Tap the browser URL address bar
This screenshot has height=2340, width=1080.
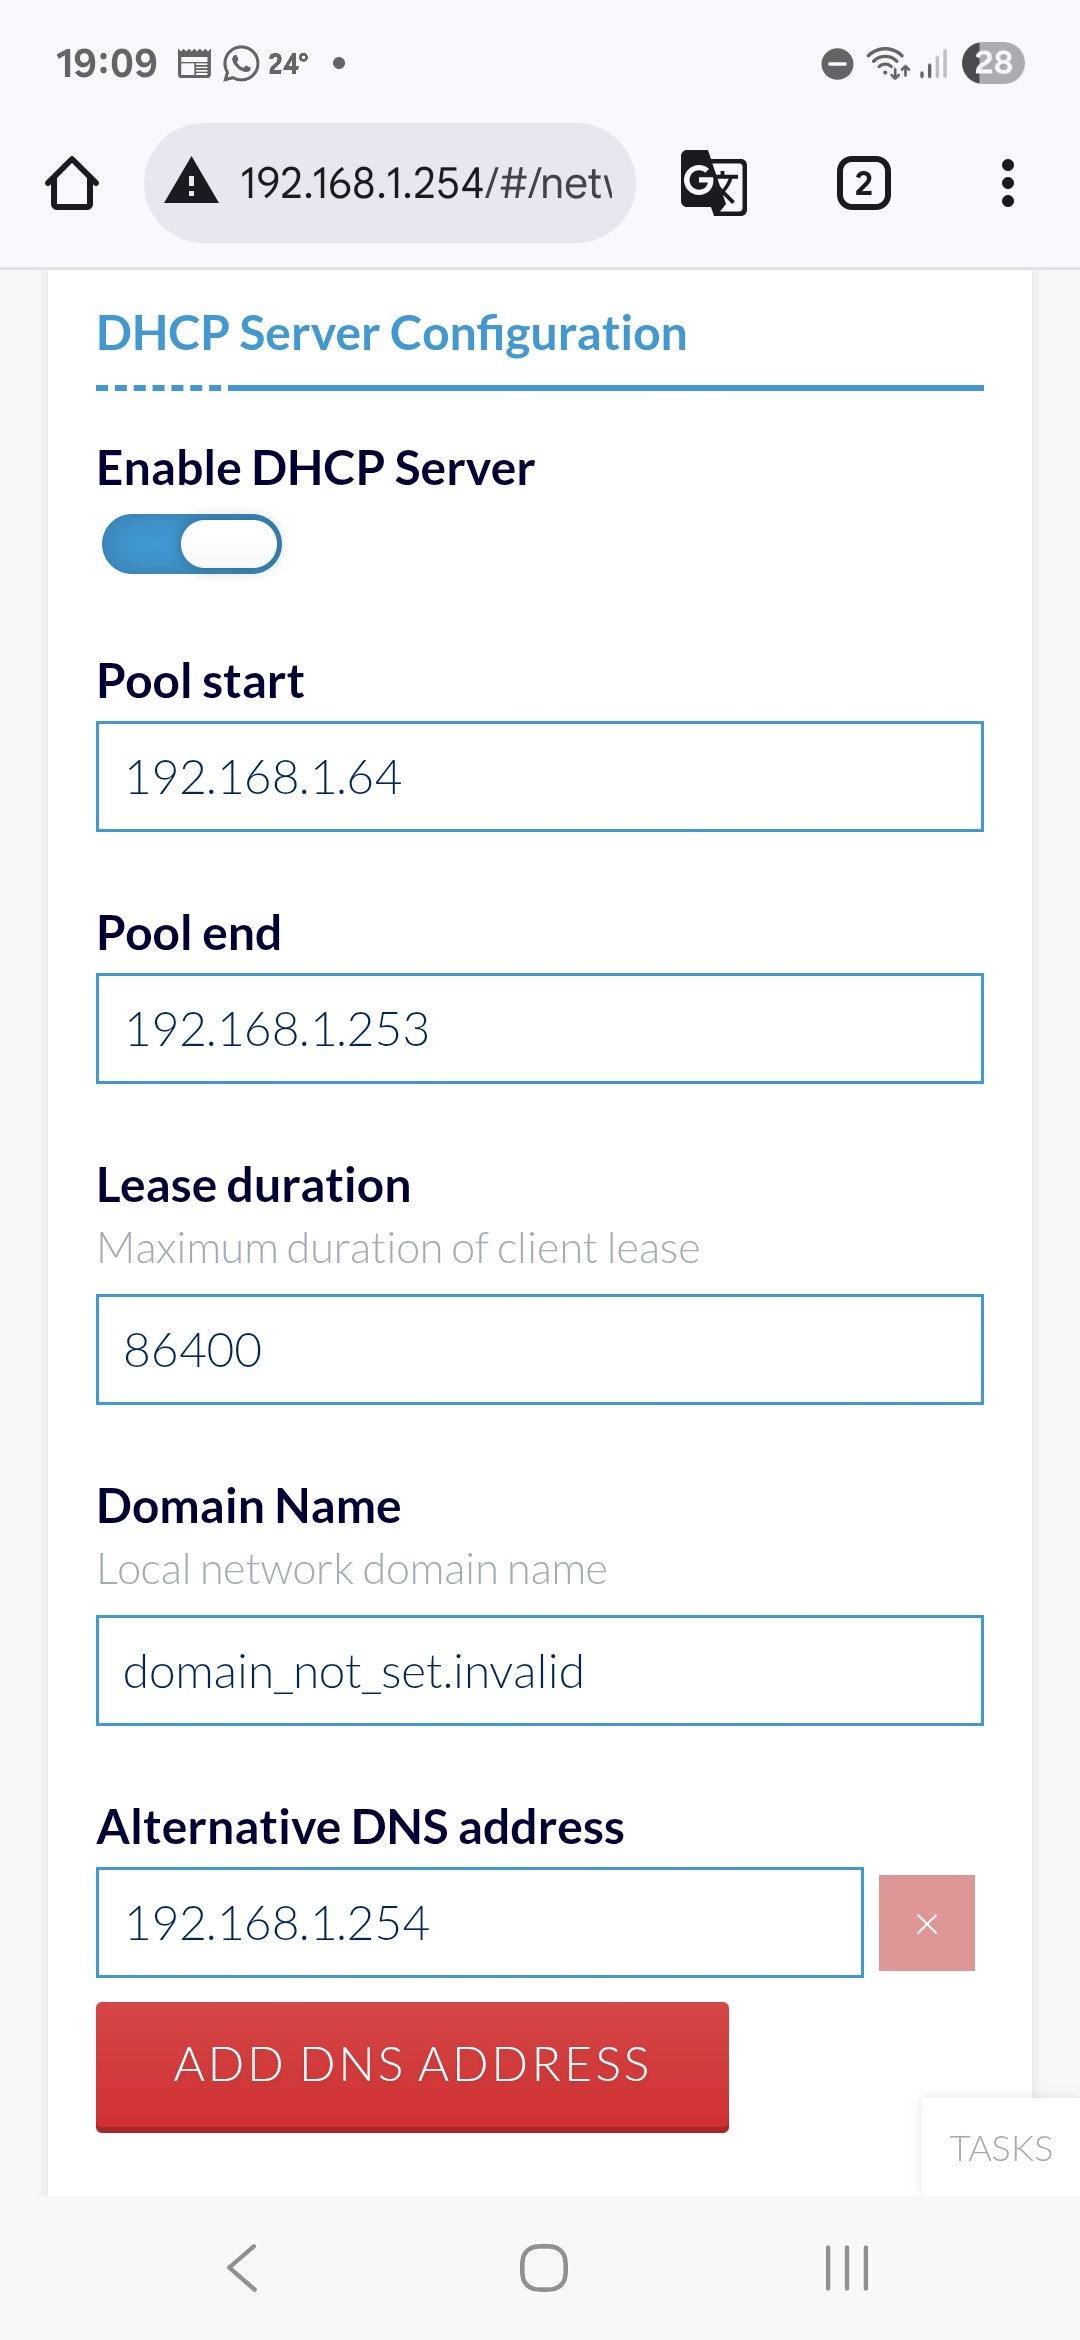click(x=425, y=184)
